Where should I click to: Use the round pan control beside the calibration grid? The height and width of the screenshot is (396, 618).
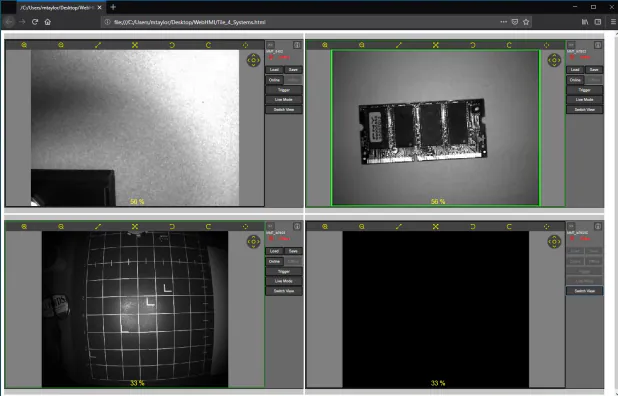coord(253,242)
